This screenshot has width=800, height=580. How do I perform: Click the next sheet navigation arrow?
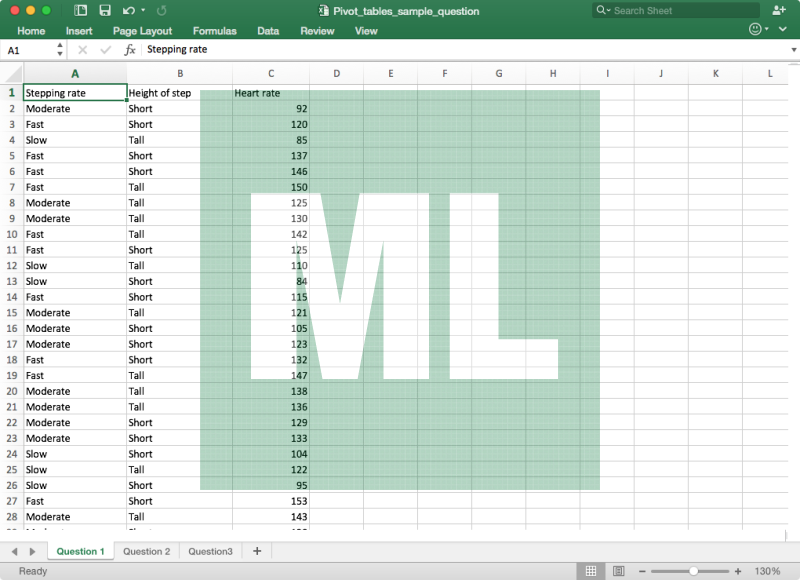pyautogui.click(x=32, y=551)
